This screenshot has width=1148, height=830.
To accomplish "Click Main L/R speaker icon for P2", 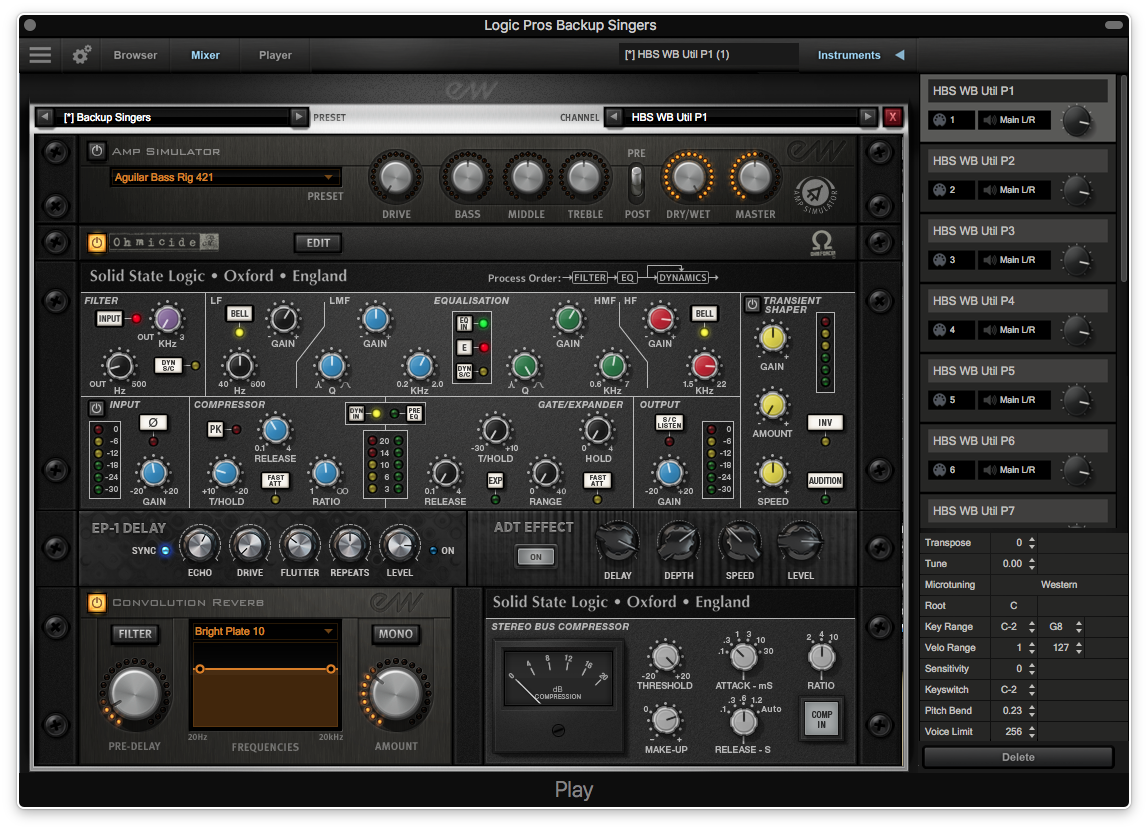I will (990, 190).
